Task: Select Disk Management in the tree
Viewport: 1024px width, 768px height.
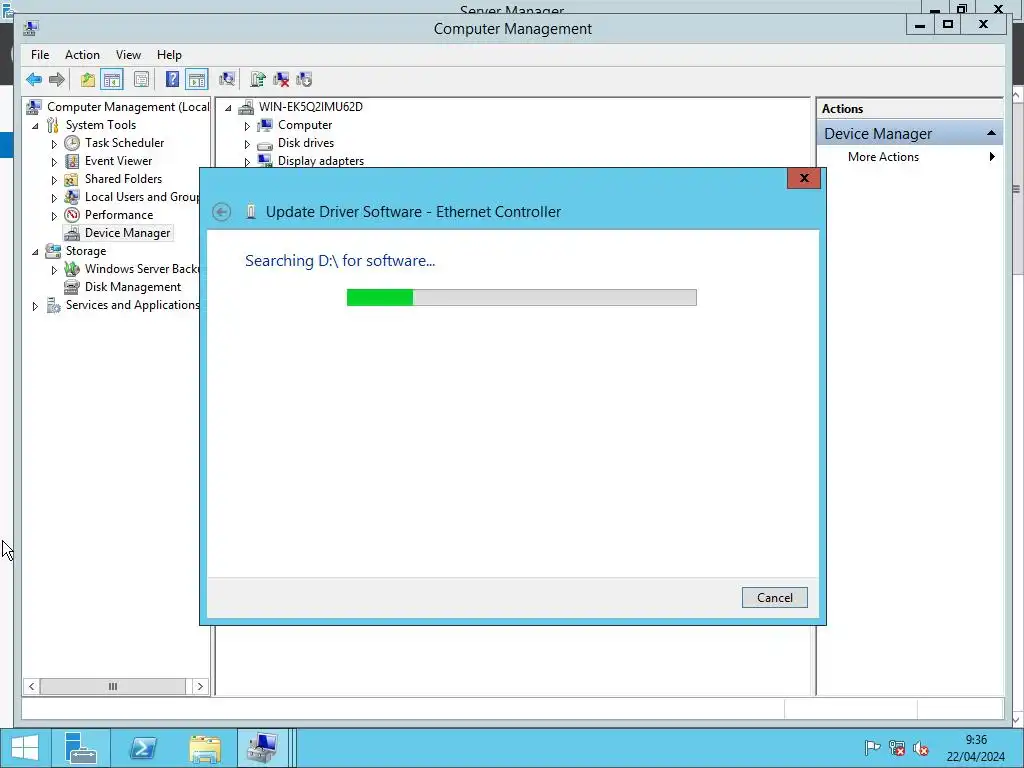Action: click(x=133, y=287)
